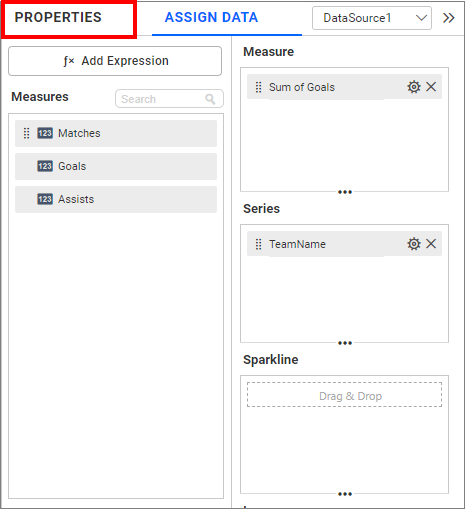Click the 123 numeric icon beside Goals
The image size is (465, 509).
45,166
